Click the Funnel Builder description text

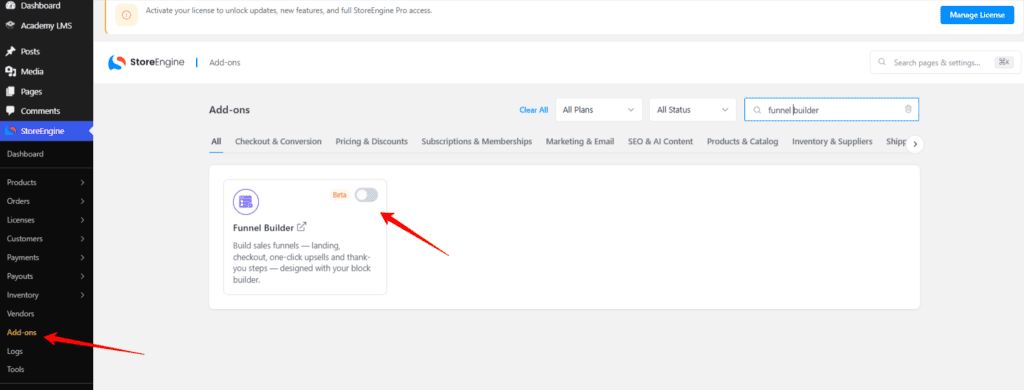click(302, 263)
